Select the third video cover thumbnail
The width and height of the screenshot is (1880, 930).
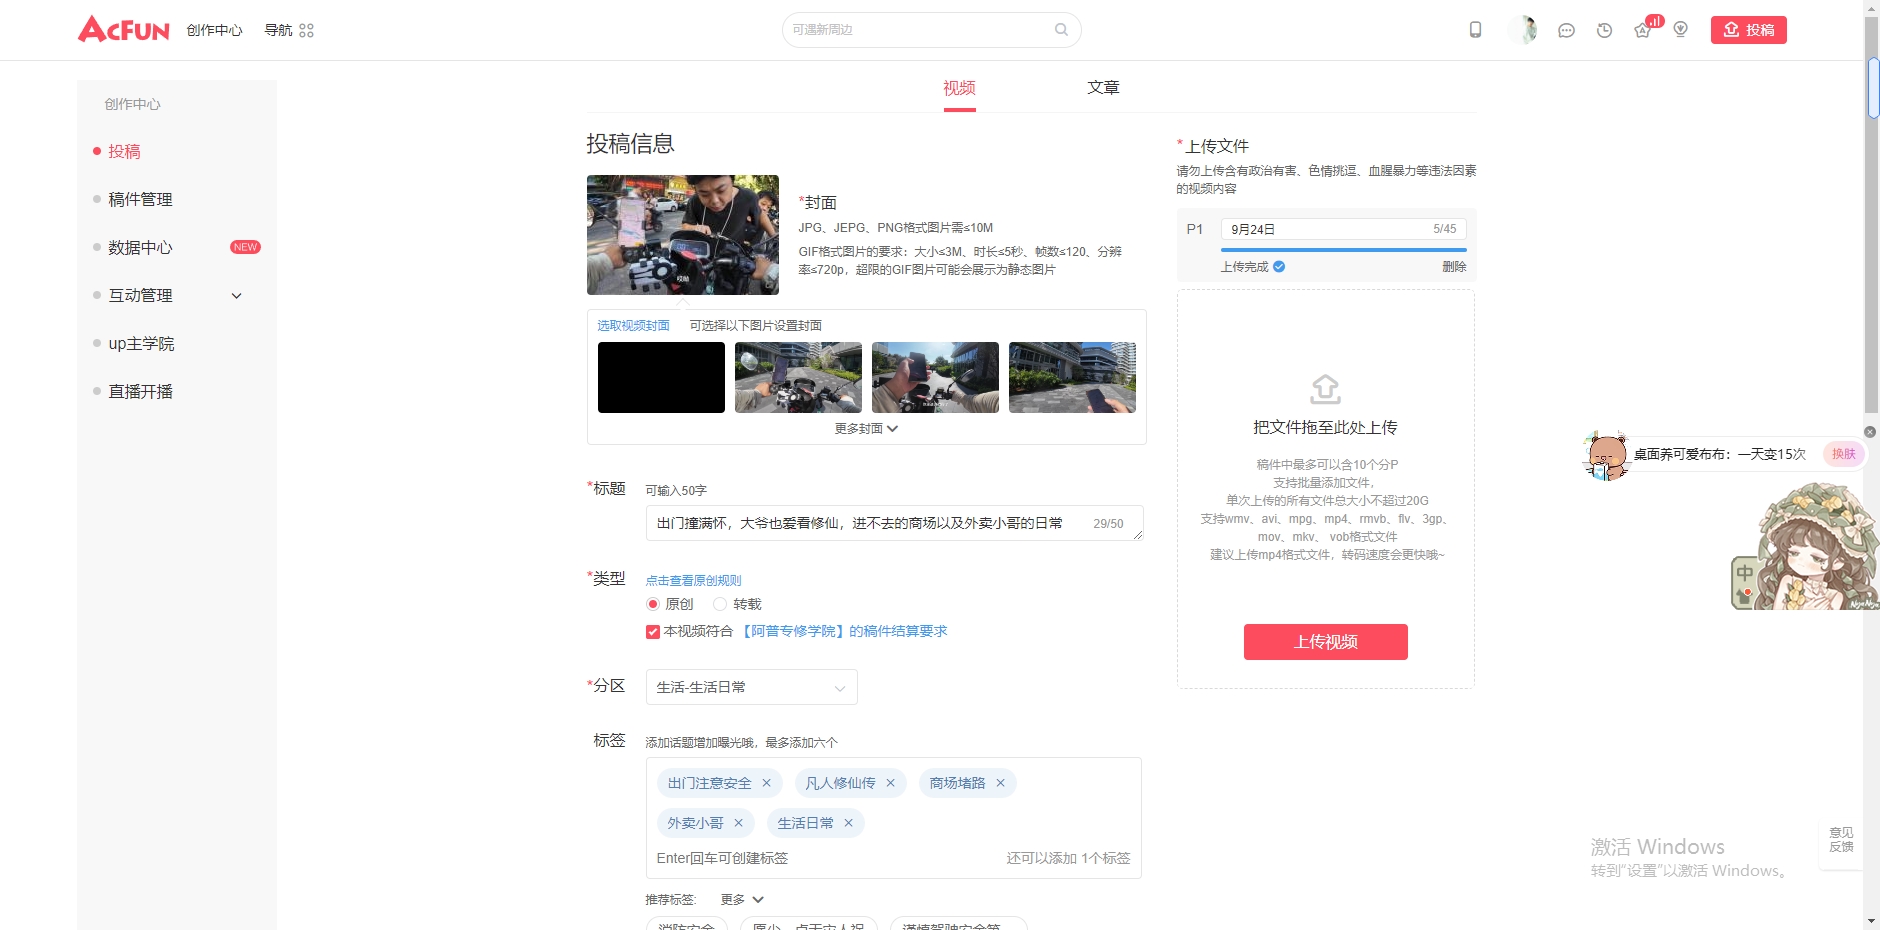point(935,377)
